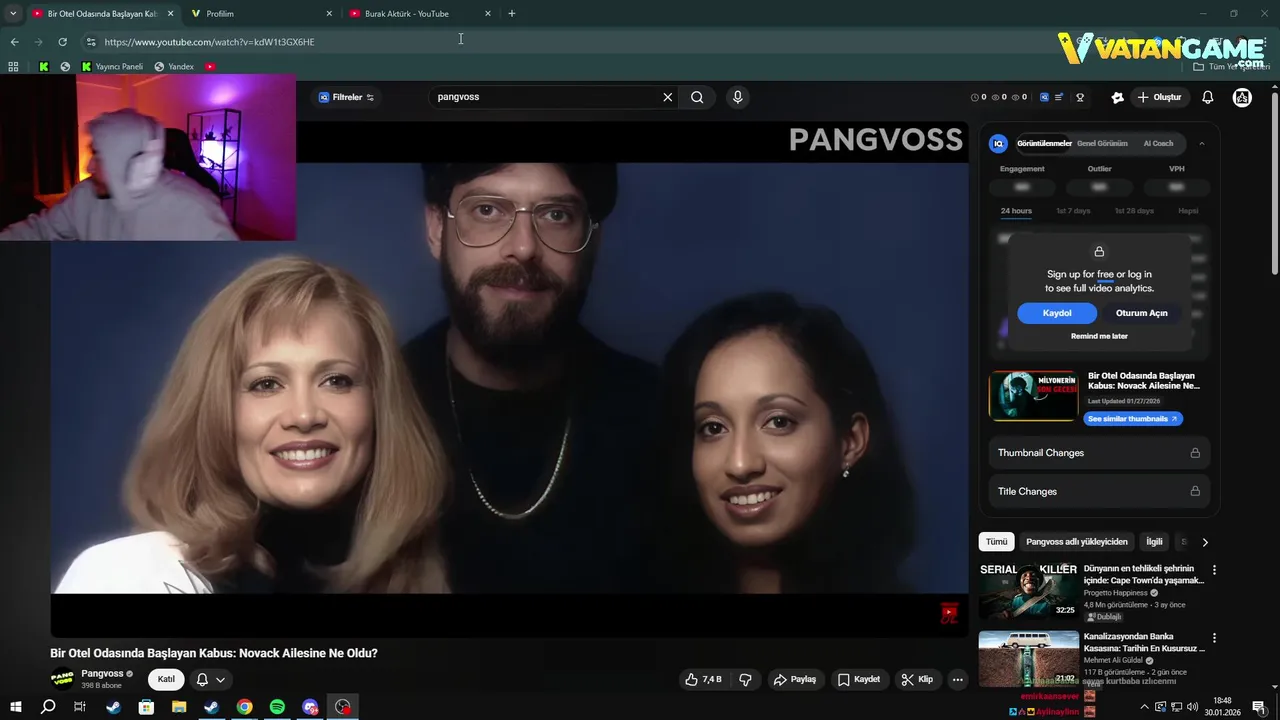Open more actions under the video
This screenshot has height=720, width=1280.
coord(957,679)
